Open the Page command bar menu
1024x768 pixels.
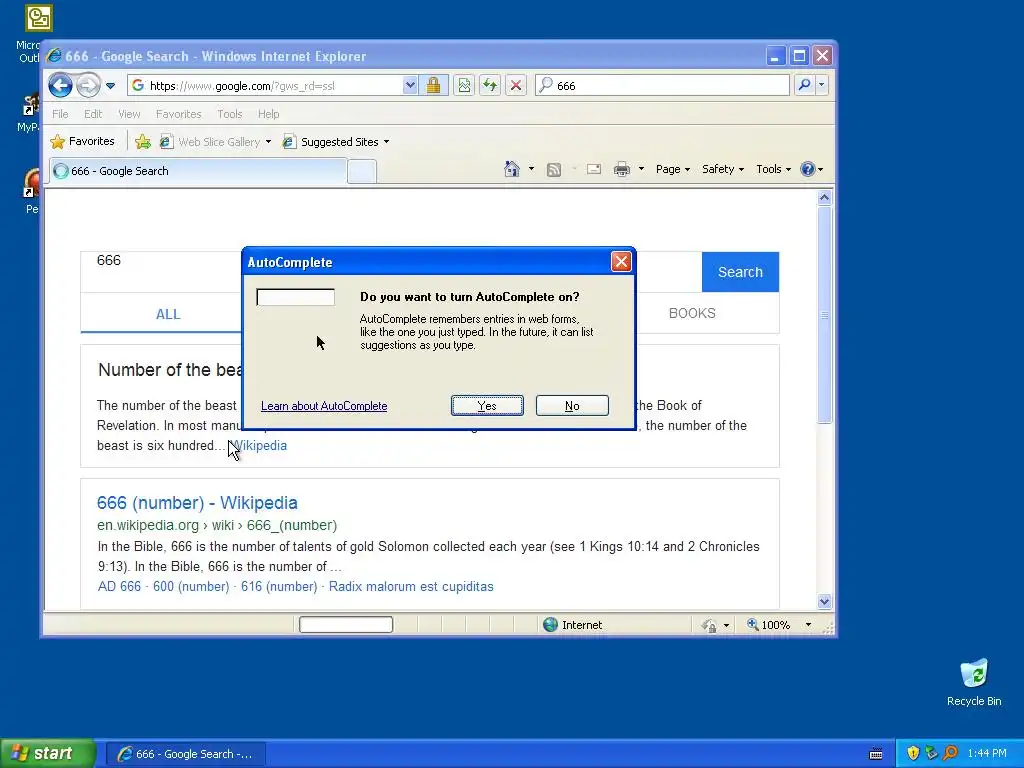673,169
